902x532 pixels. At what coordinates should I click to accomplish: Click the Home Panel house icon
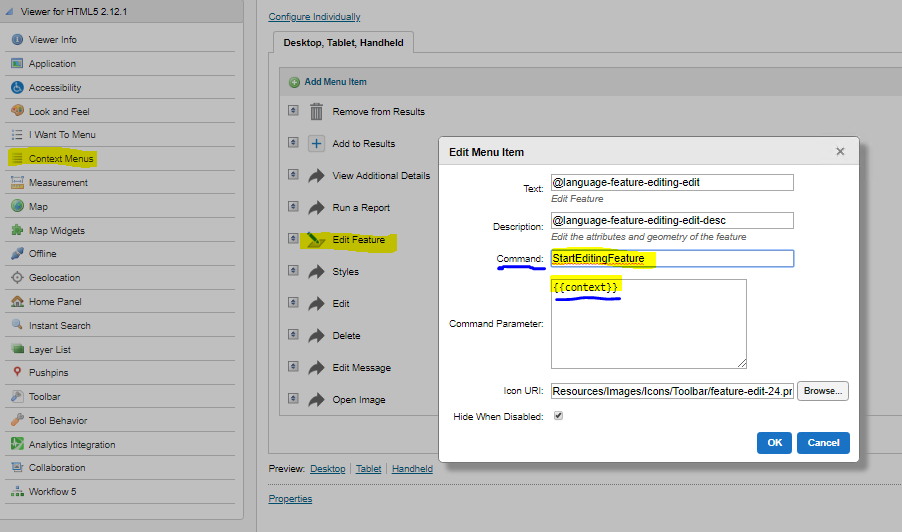tap(17, 301)
